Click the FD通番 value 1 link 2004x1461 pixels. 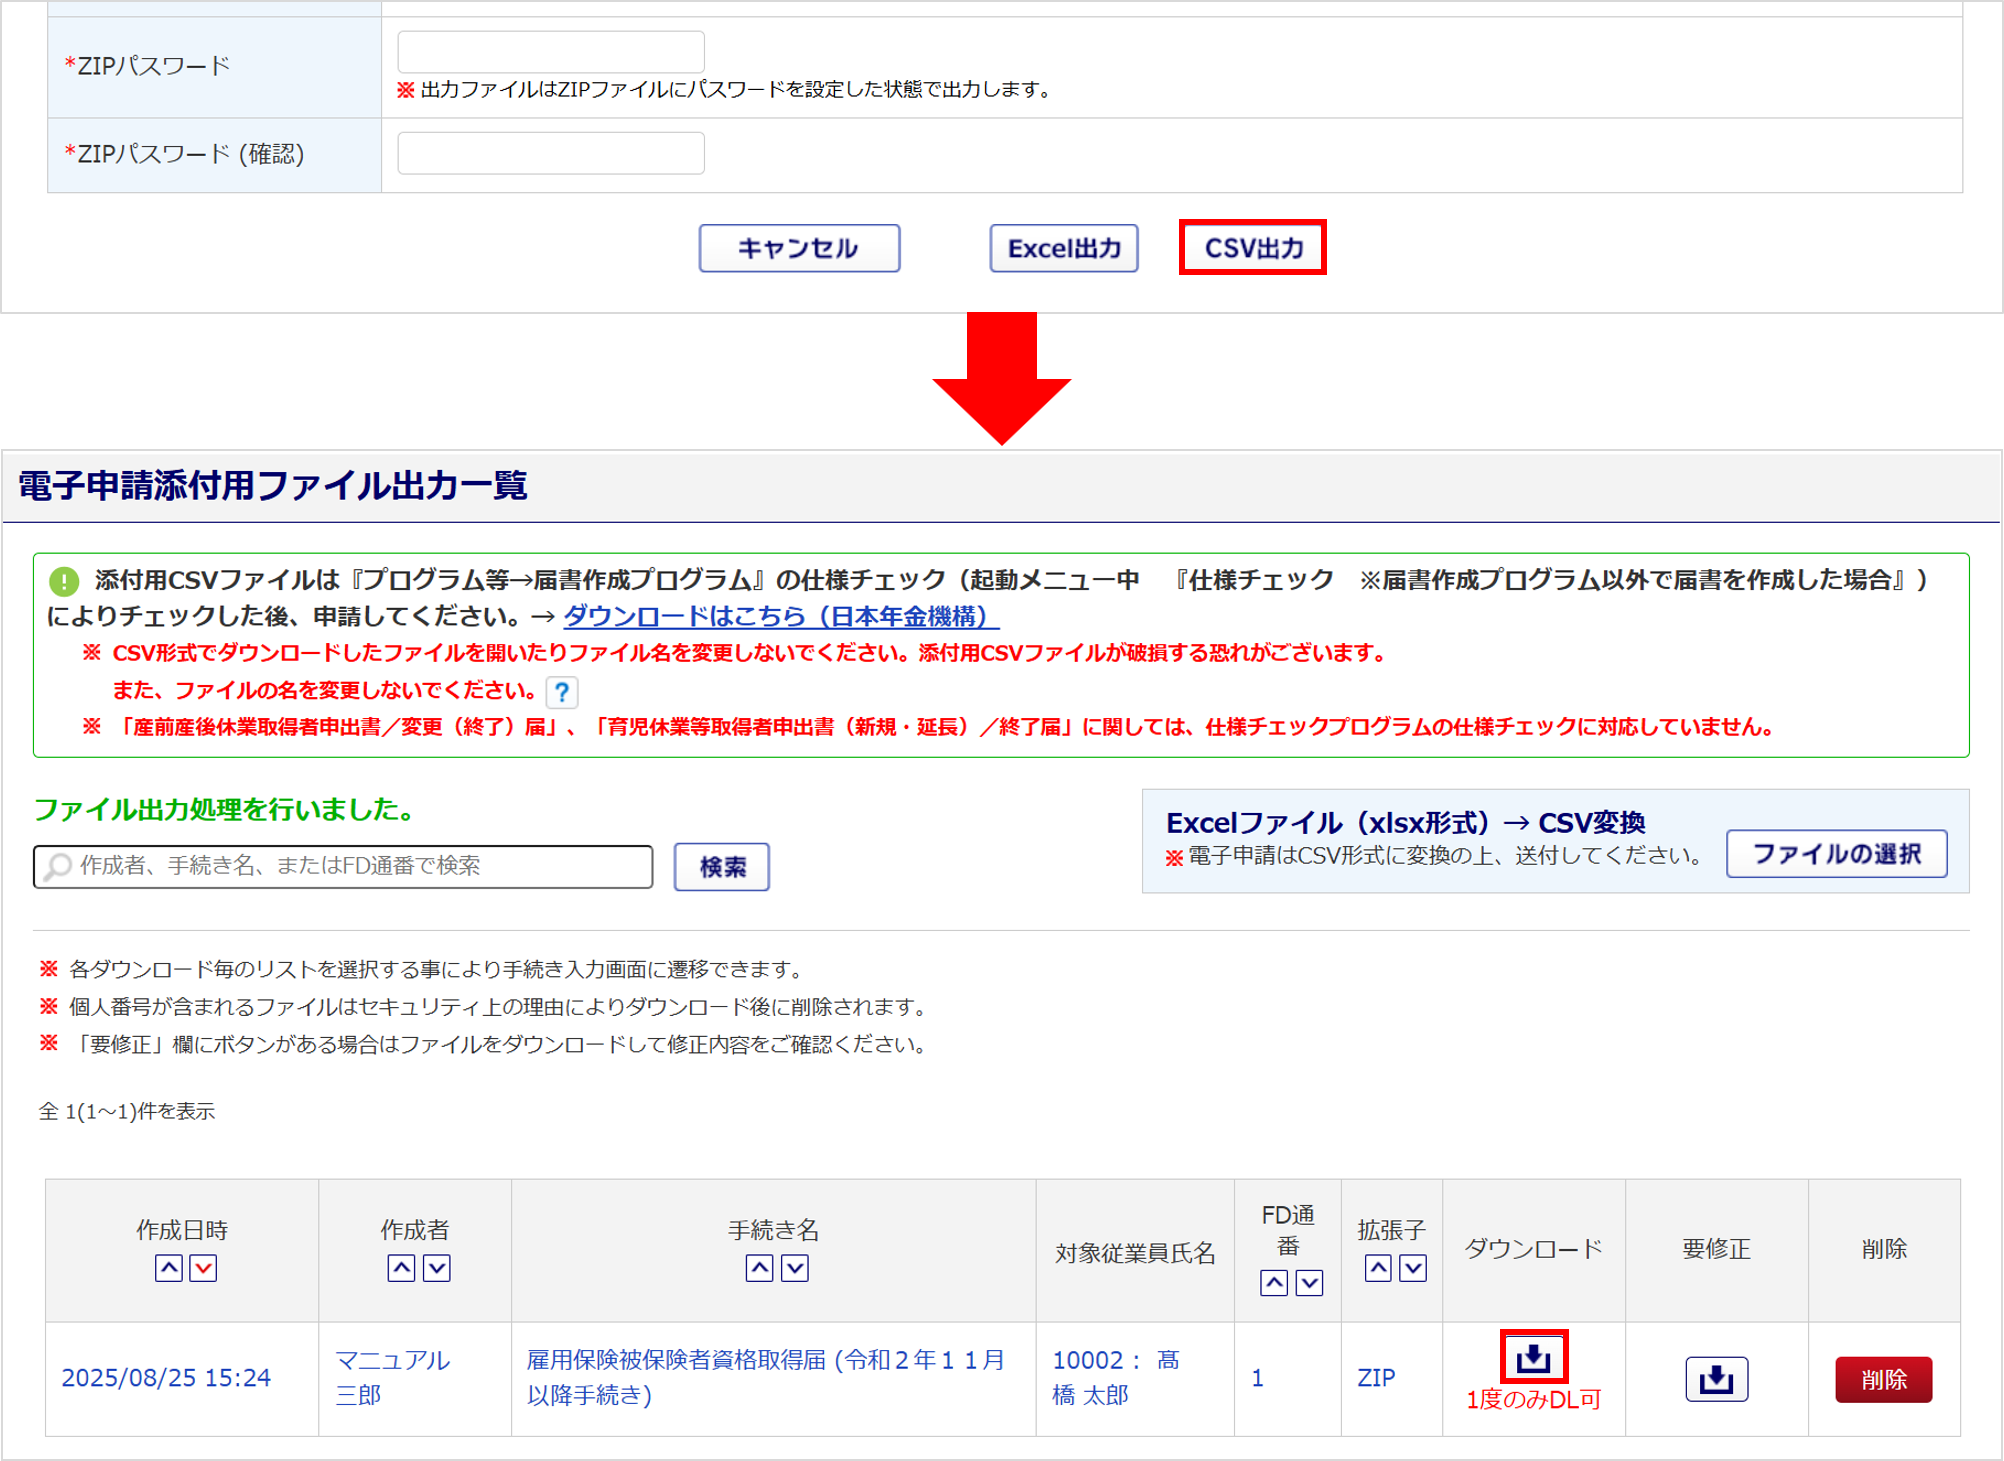1257,1378
